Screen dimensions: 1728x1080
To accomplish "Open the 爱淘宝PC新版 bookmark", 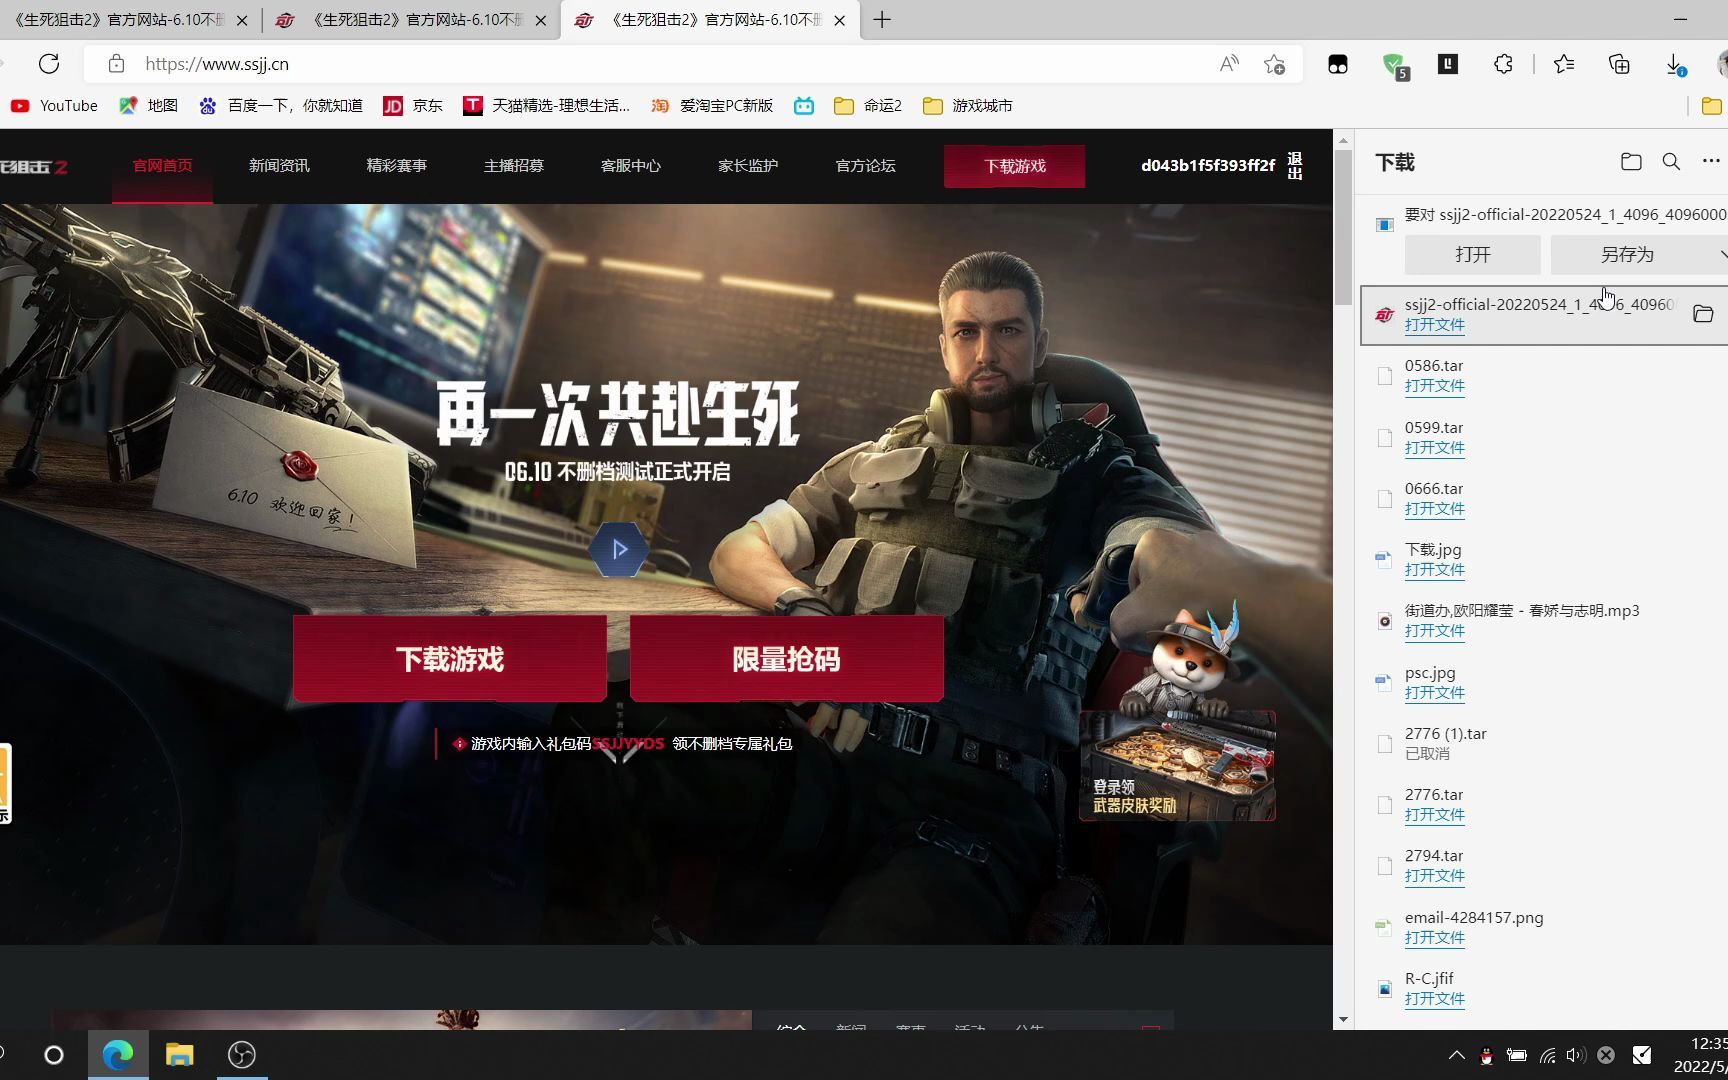I will [712, 105].
